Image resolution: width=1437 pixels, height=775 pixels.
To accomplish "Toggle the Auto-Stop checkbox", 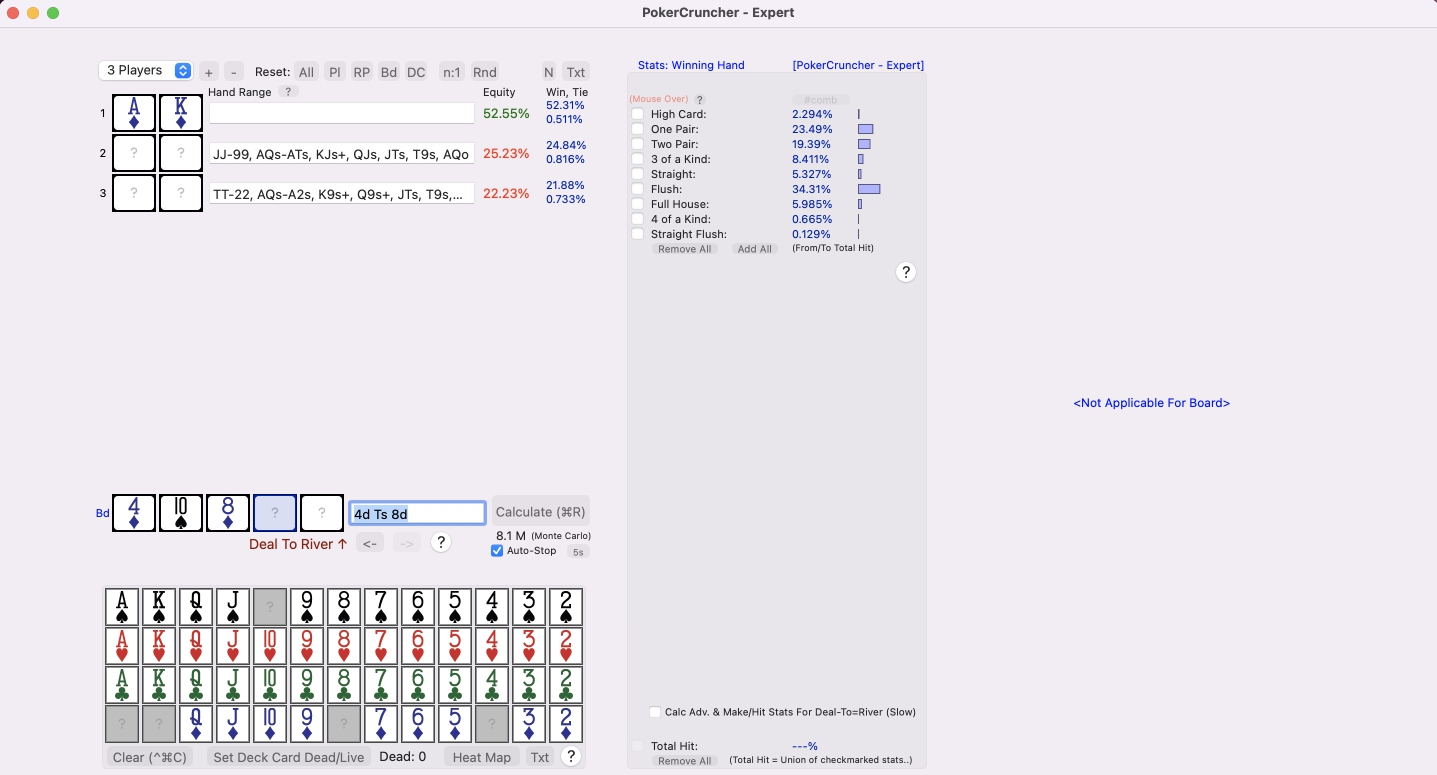I will point(497,551).
